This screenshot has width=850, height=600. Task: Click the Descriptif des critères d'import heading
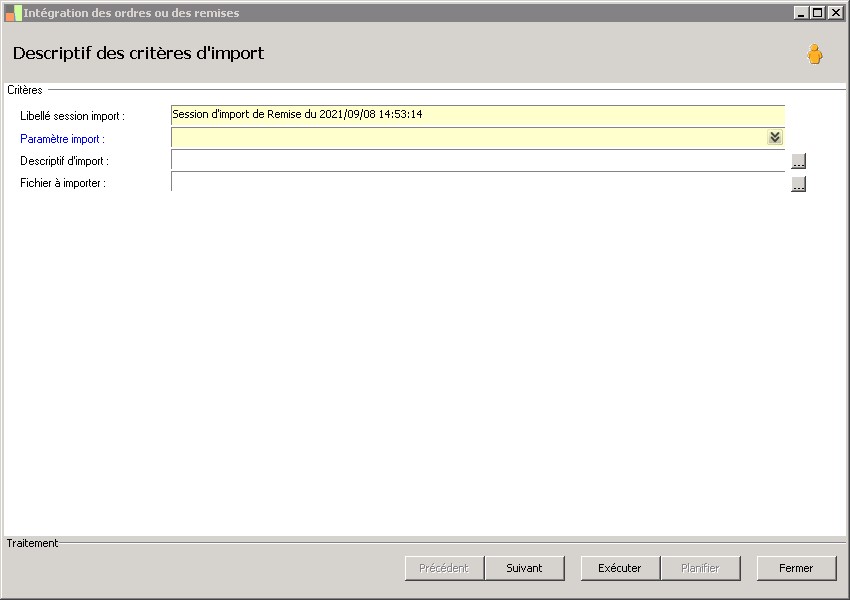pyautogui.click(x=138, y=53)
